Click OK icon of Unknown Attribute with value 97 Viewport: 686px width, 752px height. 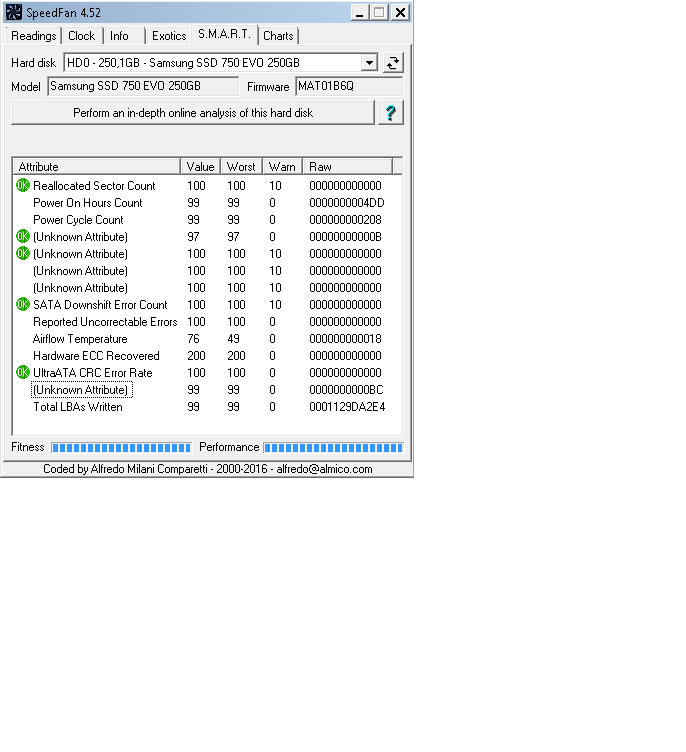click(23, 236)
